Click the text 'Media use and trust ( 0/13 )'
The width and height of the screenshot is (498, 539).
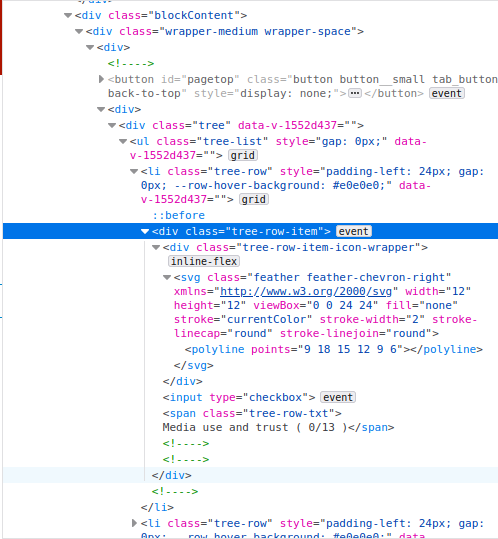(255, 427)
